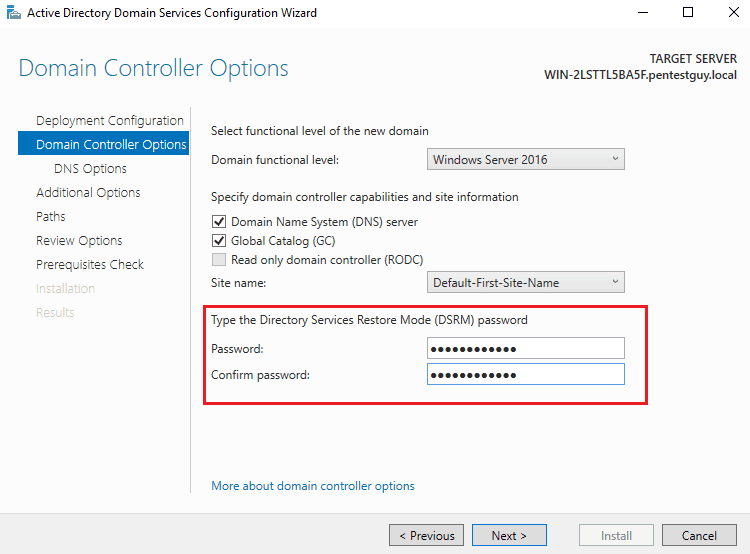Select Domain Controller Options step
750x554 pixels.
pos(103,144)
